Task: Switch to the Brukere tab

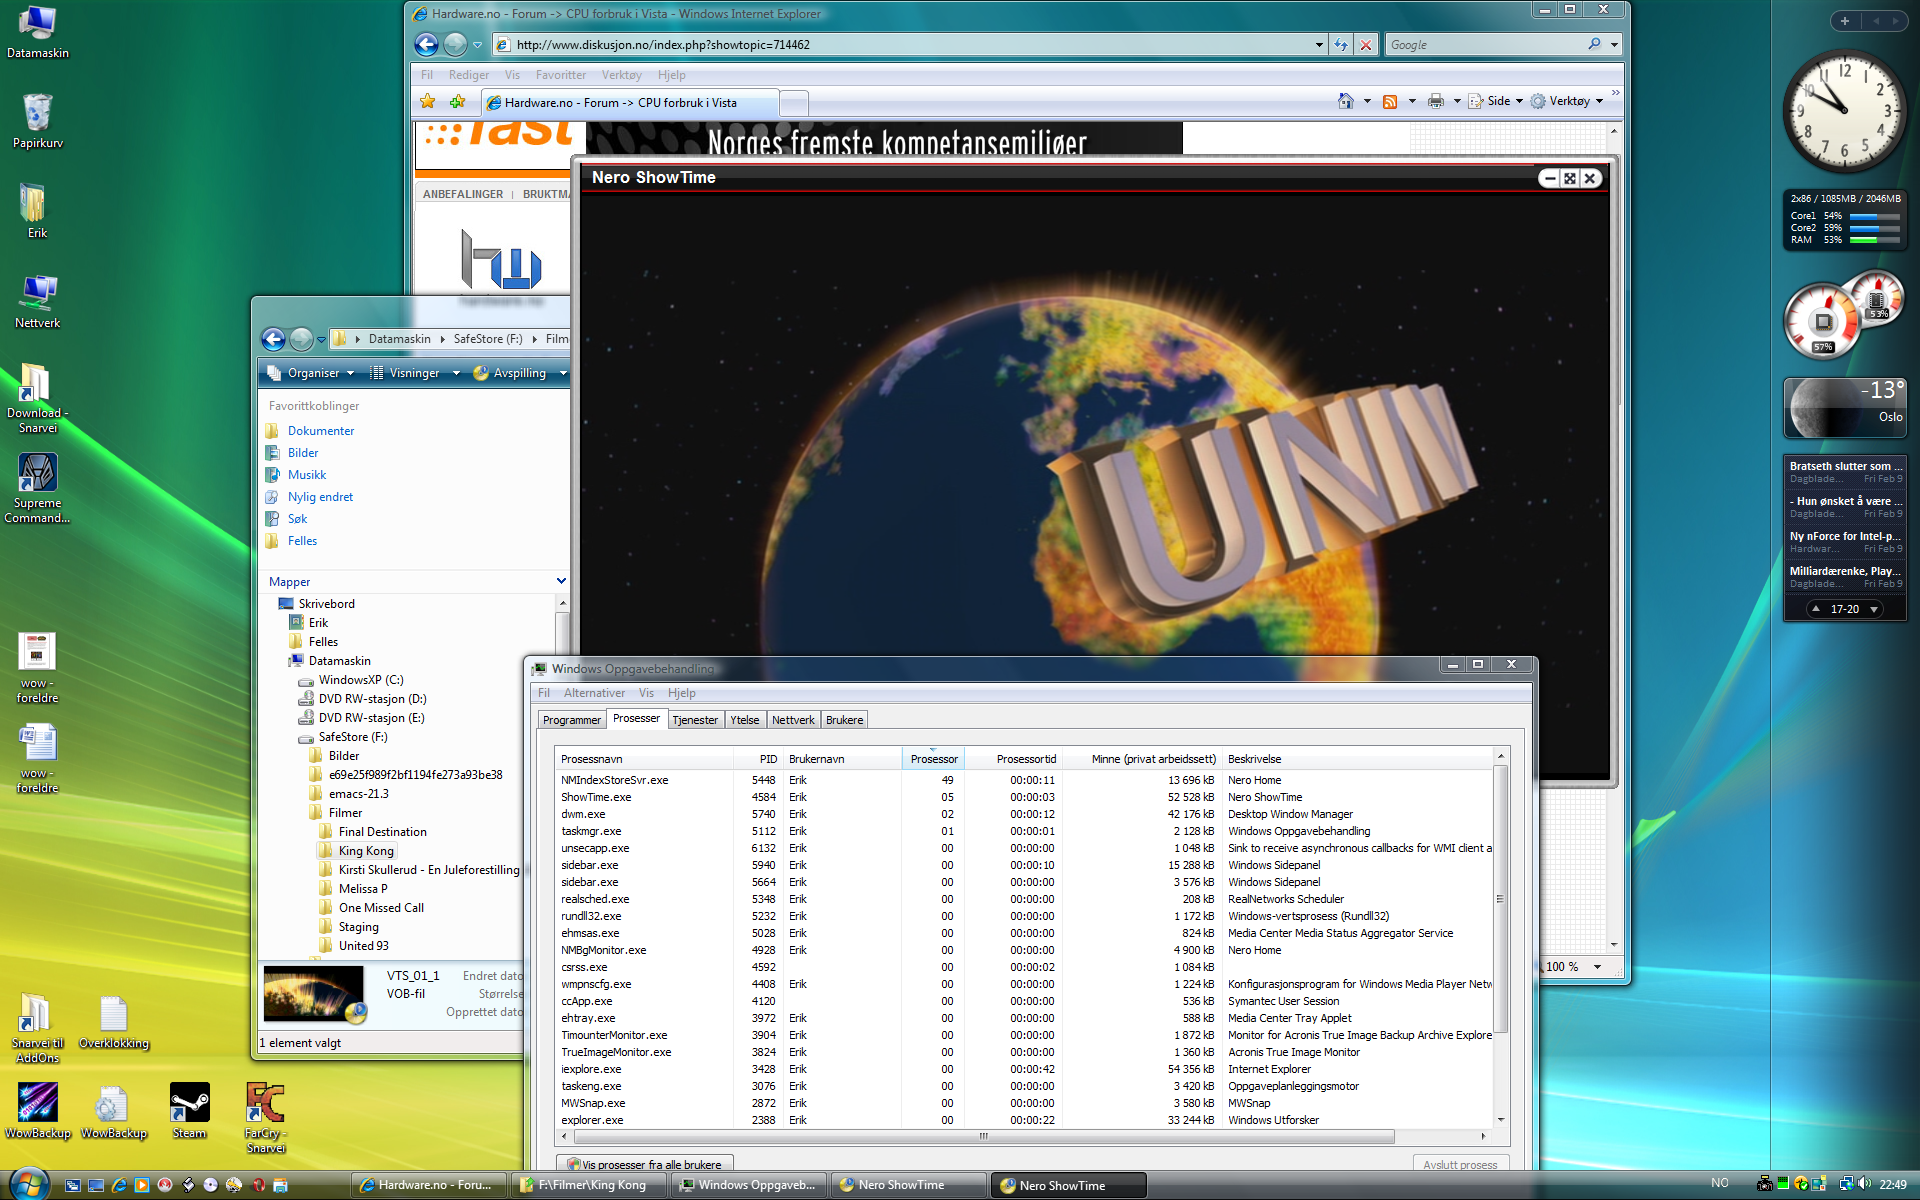Action: click(x=844, y=720)
